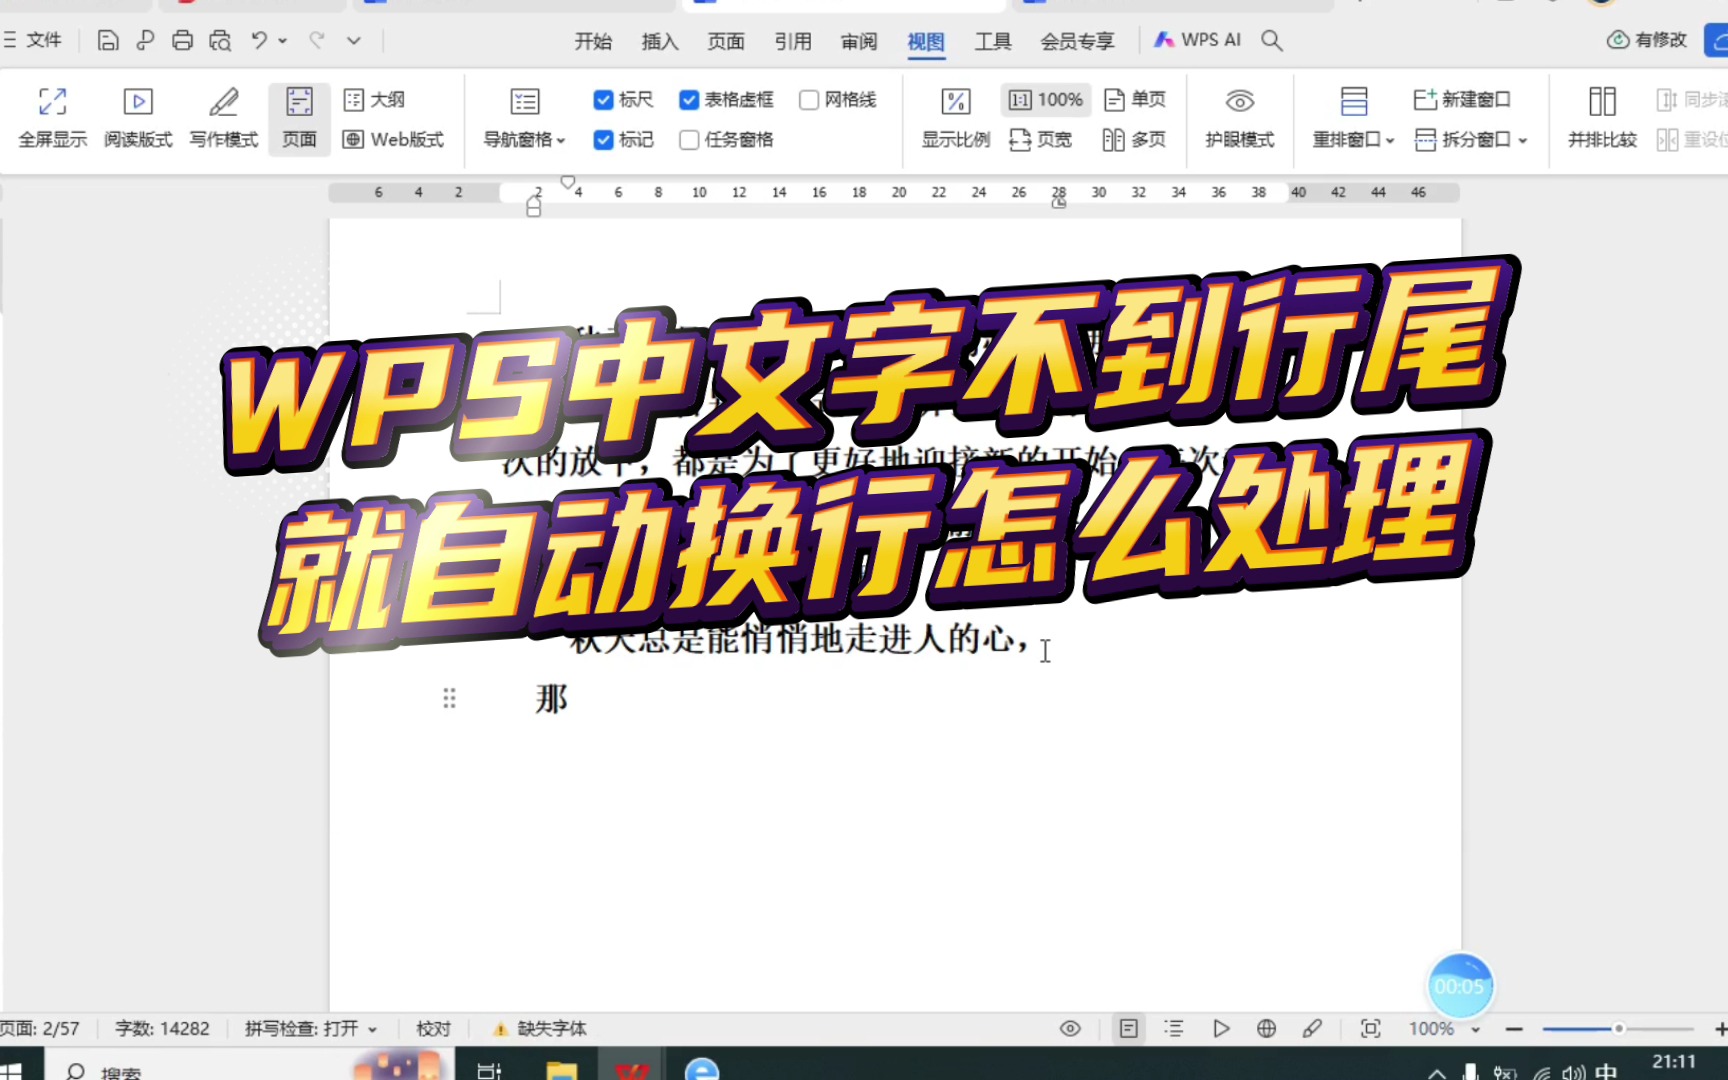This screenshot has height=1080, width=1728.
Task: Click the blue 00:05 recording timer bubble
Action: [1460, 986]
